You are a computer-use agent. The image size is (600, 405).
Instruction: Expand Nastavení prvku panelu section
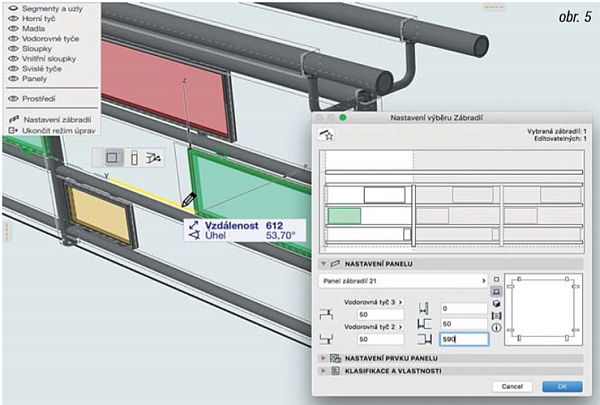[323, 357]
